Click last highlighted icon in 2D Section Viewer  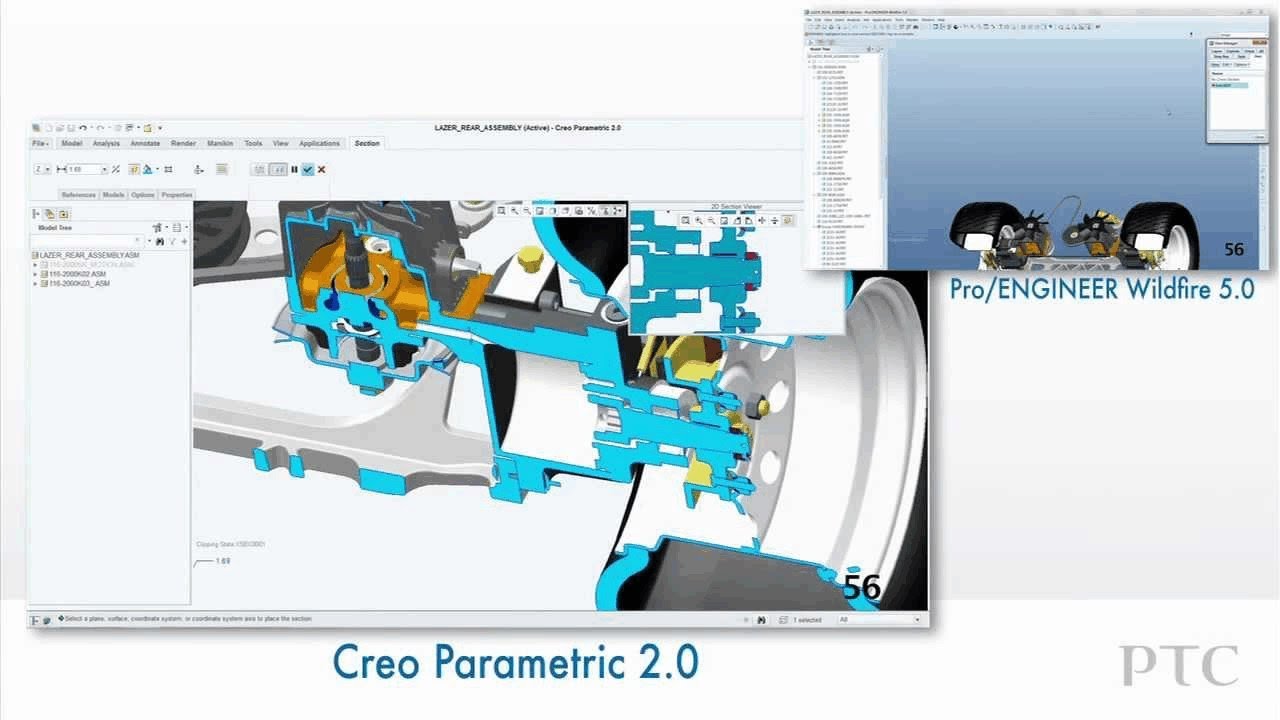point(786,220)
